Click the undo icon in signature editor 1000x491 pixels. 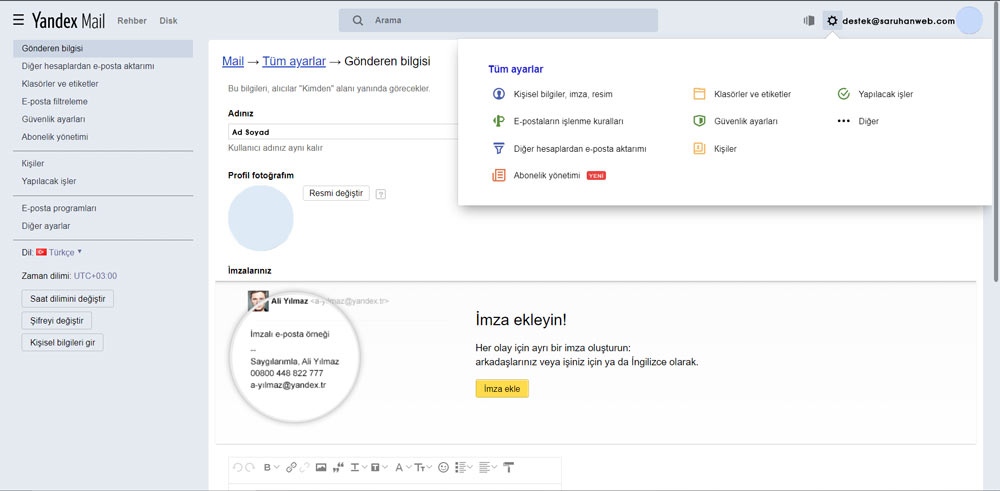[x=238, y=467]
